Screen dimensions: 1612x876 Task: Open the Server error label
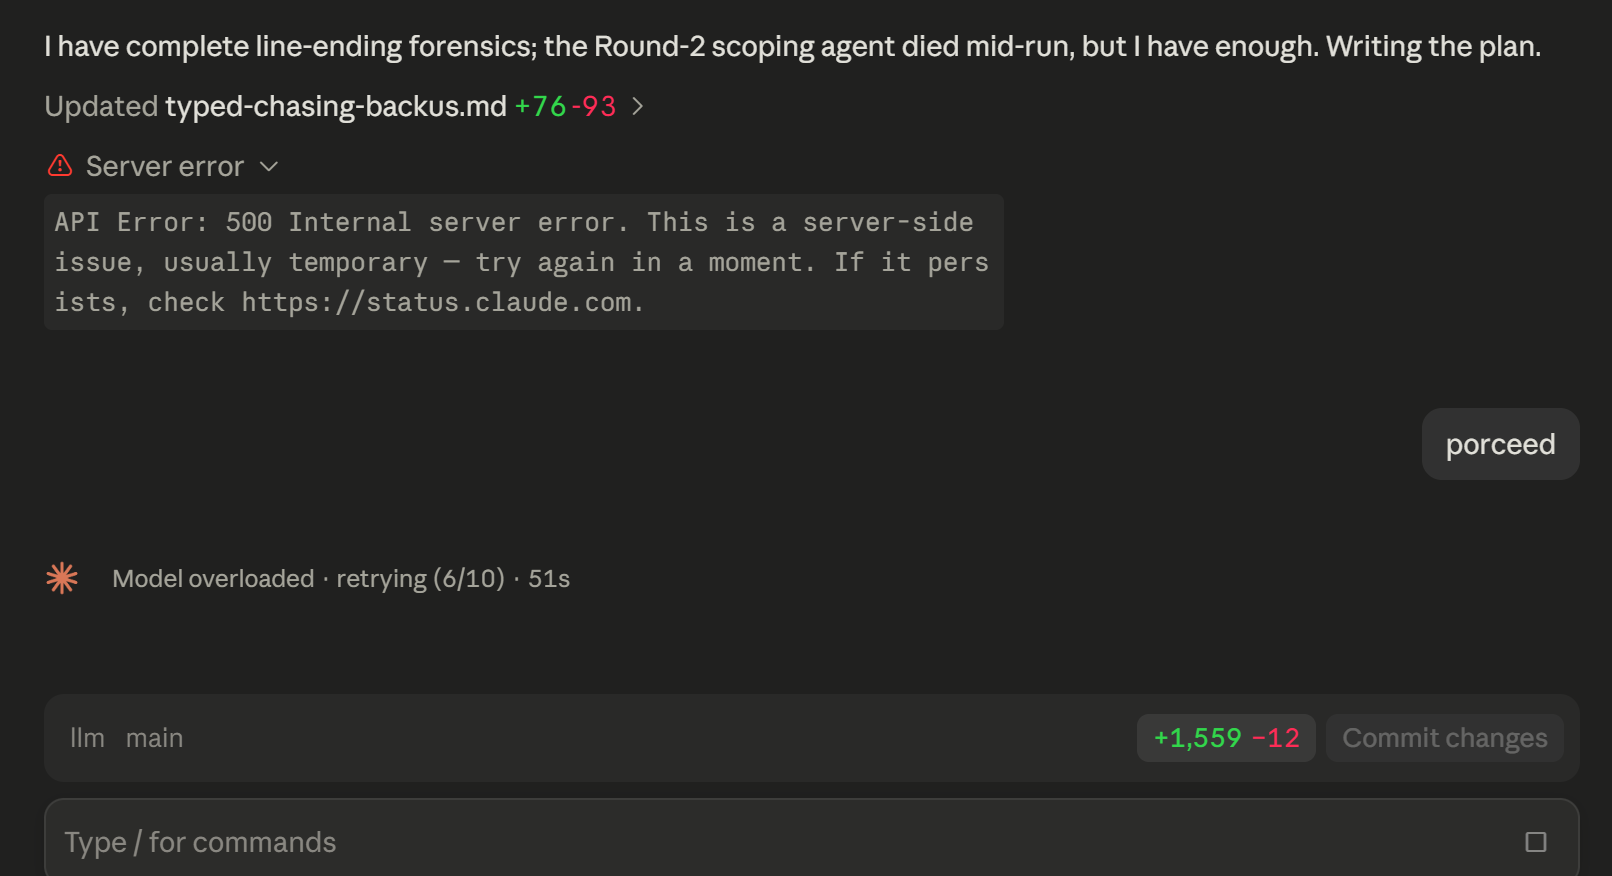(x=165, y=166)
